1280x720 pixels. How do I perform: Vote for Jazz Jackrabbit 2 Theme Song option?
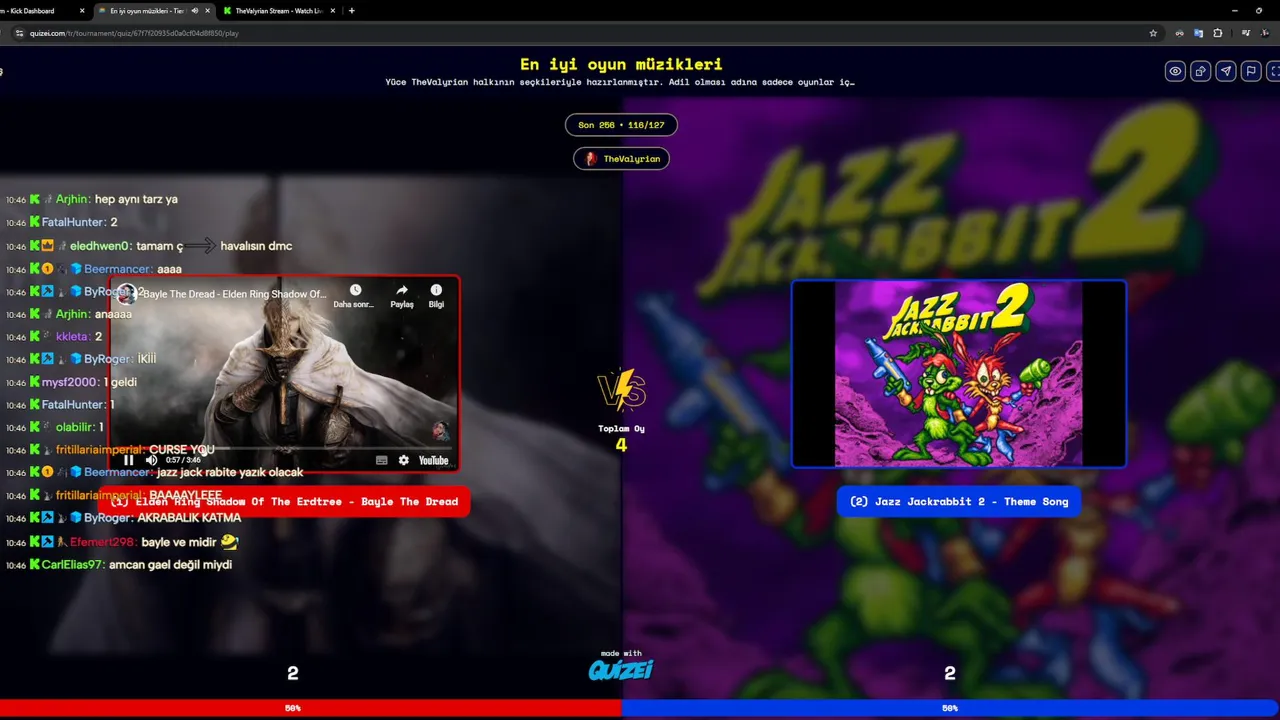(x=959, y=501)
